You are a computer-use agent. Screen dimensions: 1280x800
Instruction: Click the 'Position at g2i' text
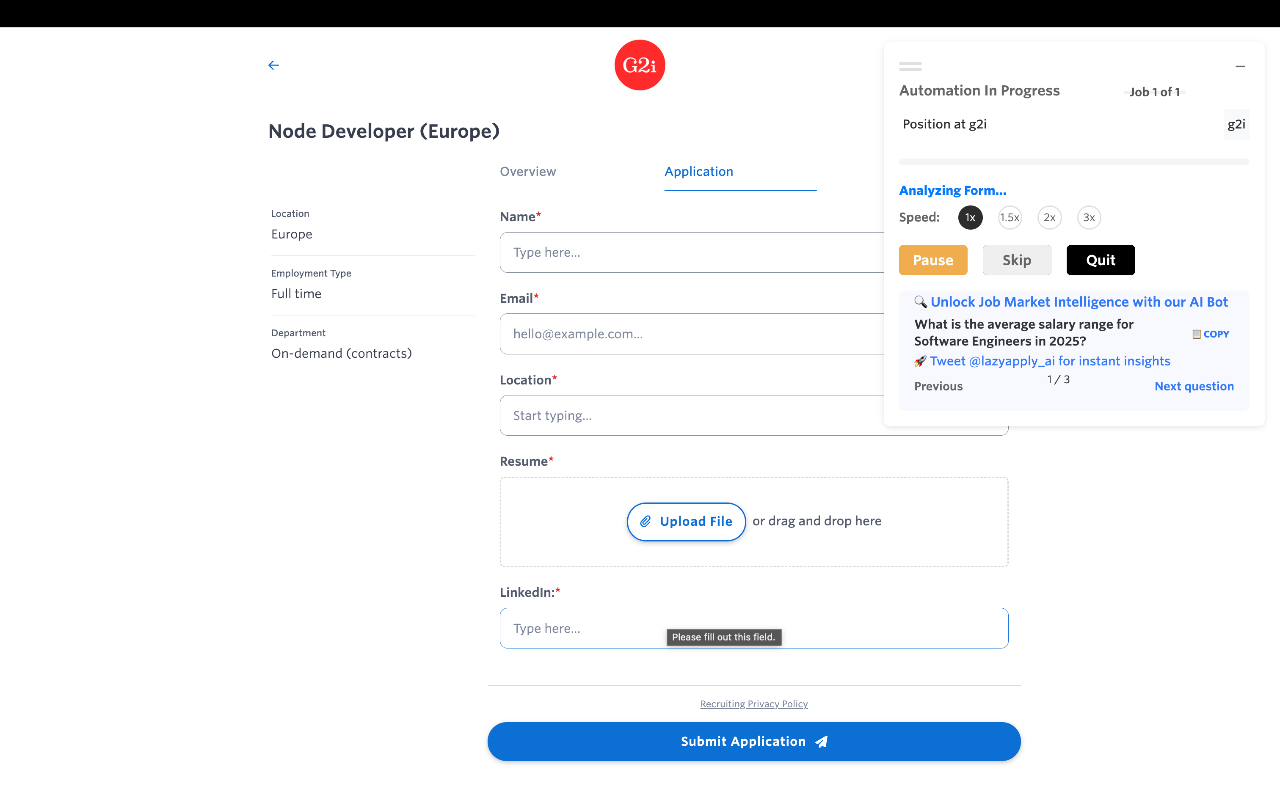pyautogui.click(x=945, y=124)
